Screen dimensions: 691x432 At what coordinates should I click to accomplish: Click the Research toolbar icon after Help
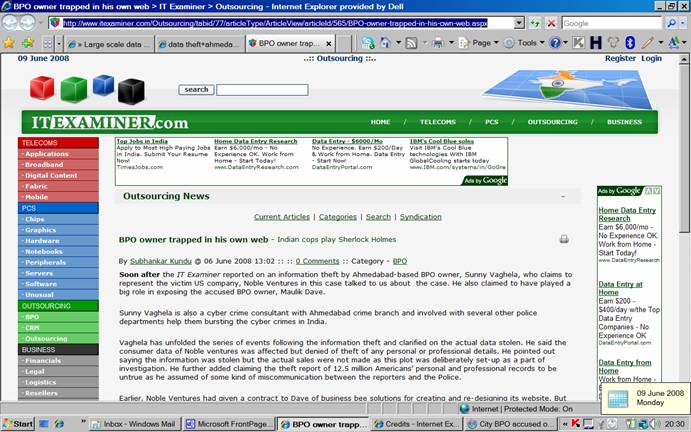[x=579, y=43]
